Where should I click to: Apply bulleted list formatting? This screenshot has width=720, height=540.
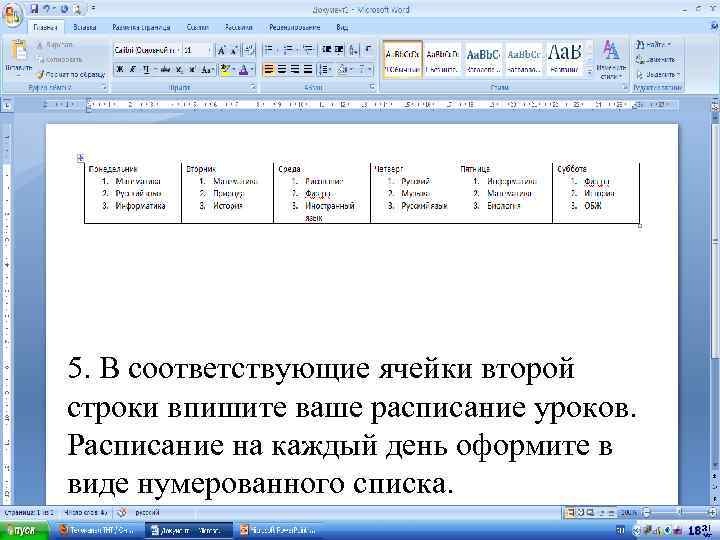pos(270,49)
